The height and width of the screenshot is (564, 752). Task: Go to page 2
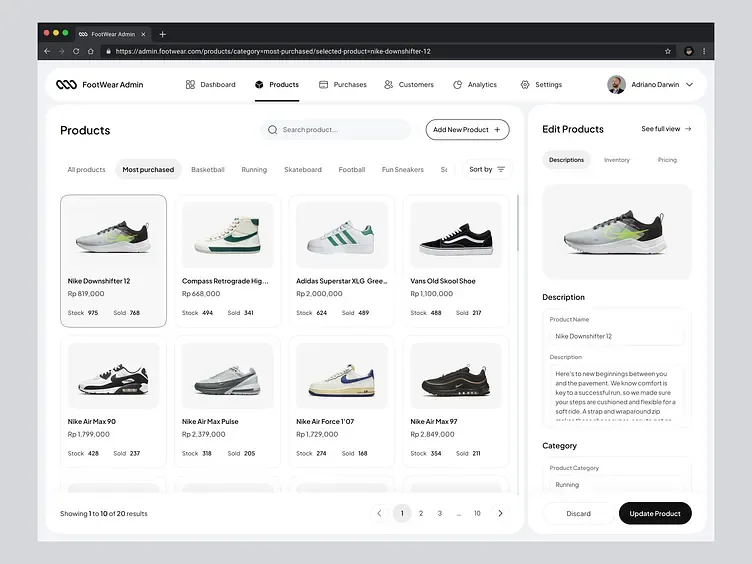point(421,513)
